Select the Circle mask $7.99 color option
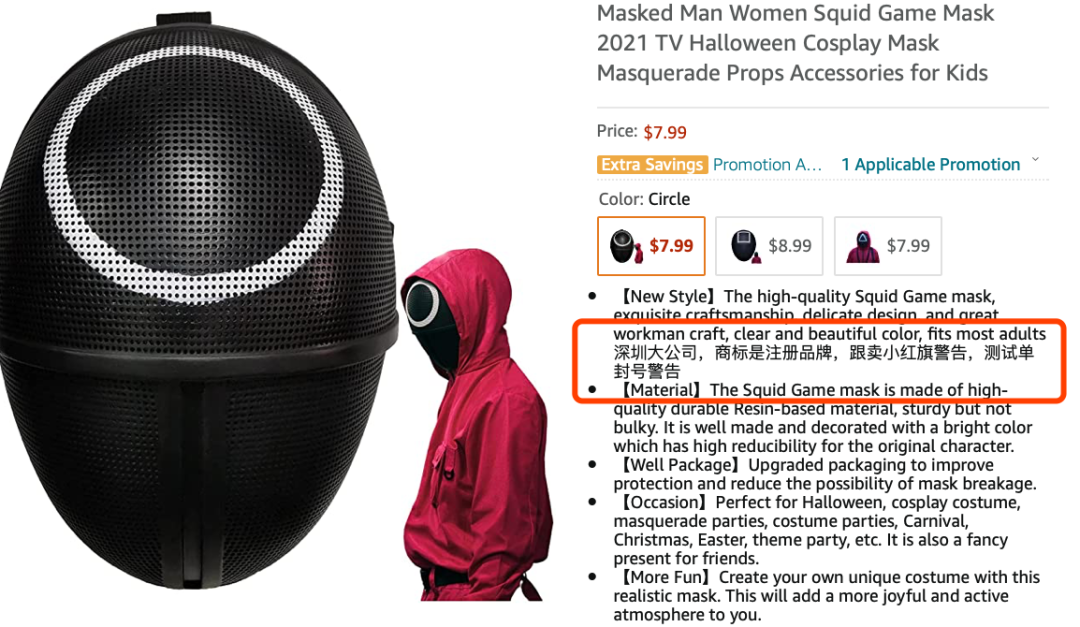Viewport: 1080px width, 627px height. click(x=651, y=246)
